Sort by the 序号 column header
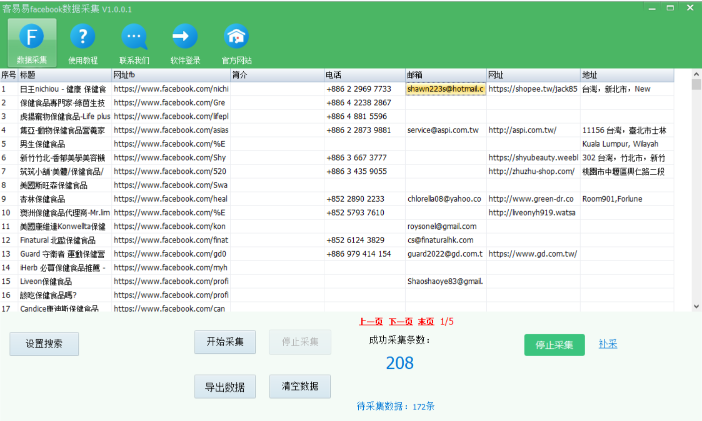Screen dimensions: 702x421 [9, 75]
